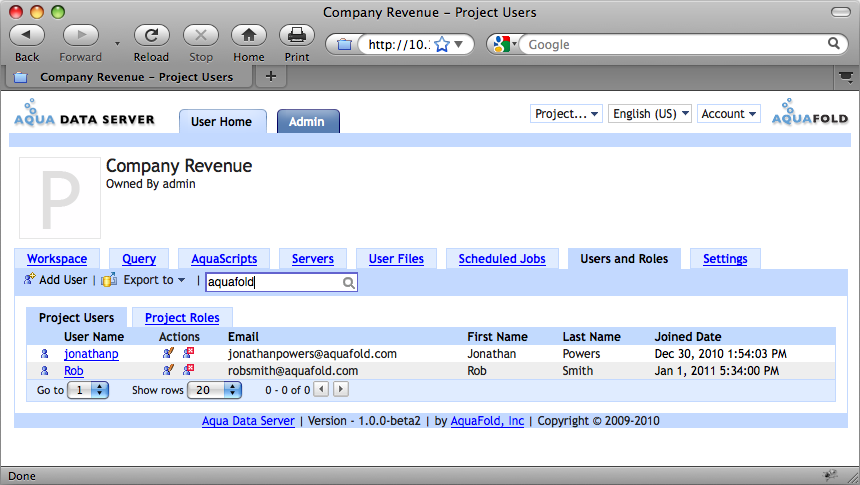Remove user jonathanp via red action icon
860x485 pixels.
(x=189, y=353)
